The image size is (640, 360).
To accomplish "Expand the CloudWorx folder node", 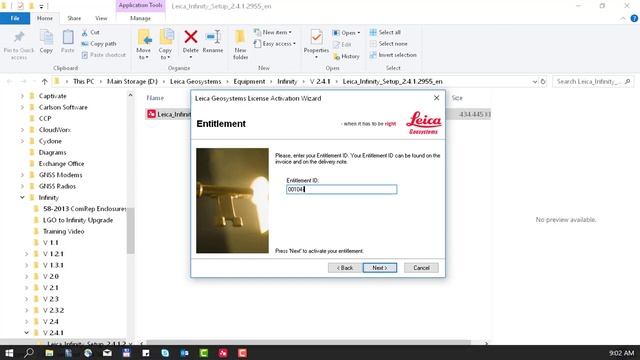I will [x=22, y=130].
